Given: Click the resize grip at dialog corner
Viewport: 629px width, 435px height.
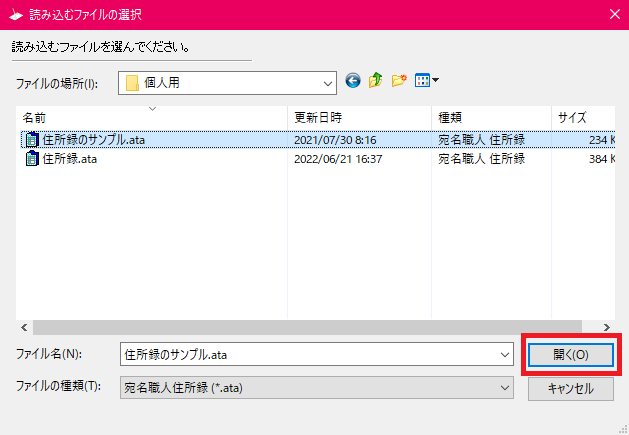Looking at the screenshot, I should pos(623,429).
